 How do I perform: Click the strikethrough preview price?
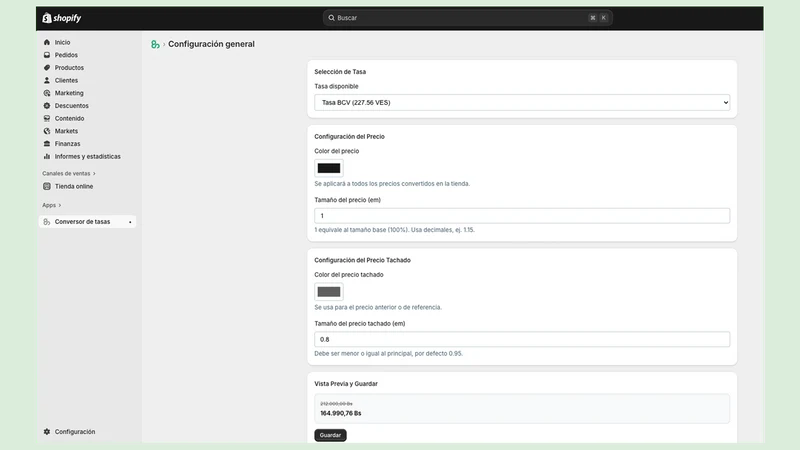pos(336,404)
